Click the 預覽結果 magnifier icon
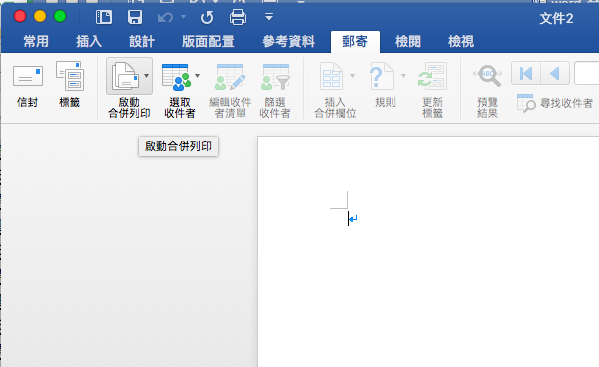 click(x=487, y=76)
